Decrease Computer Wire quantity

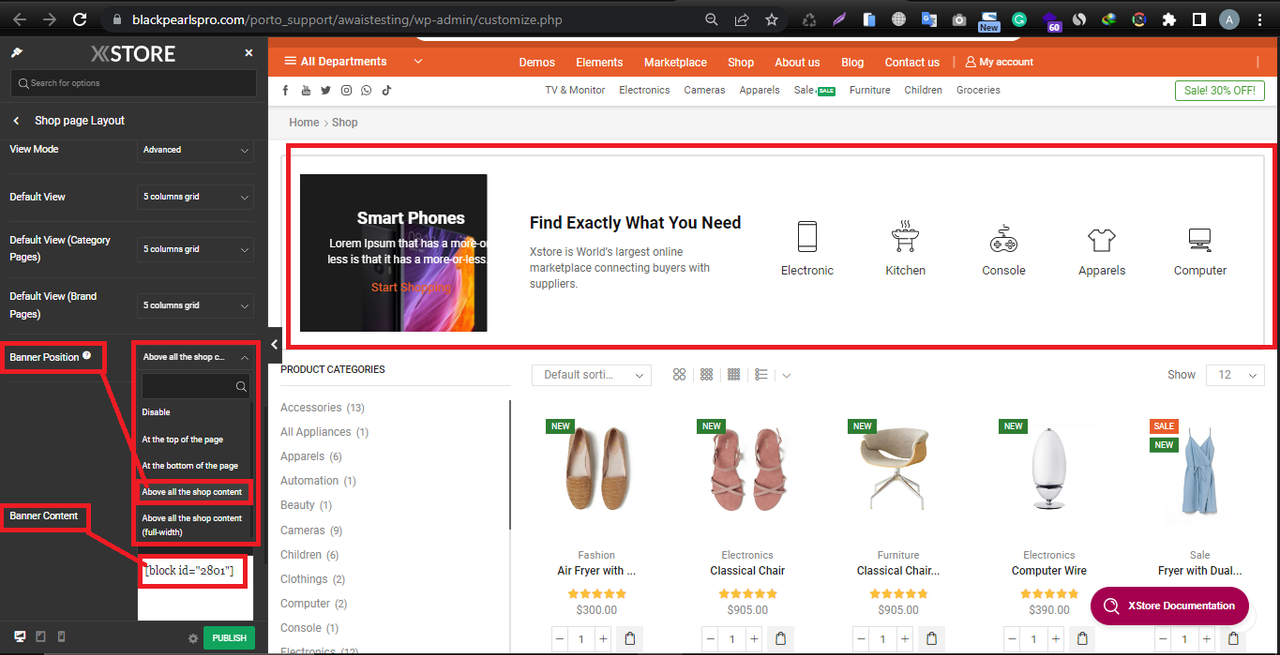(1012, 639)
